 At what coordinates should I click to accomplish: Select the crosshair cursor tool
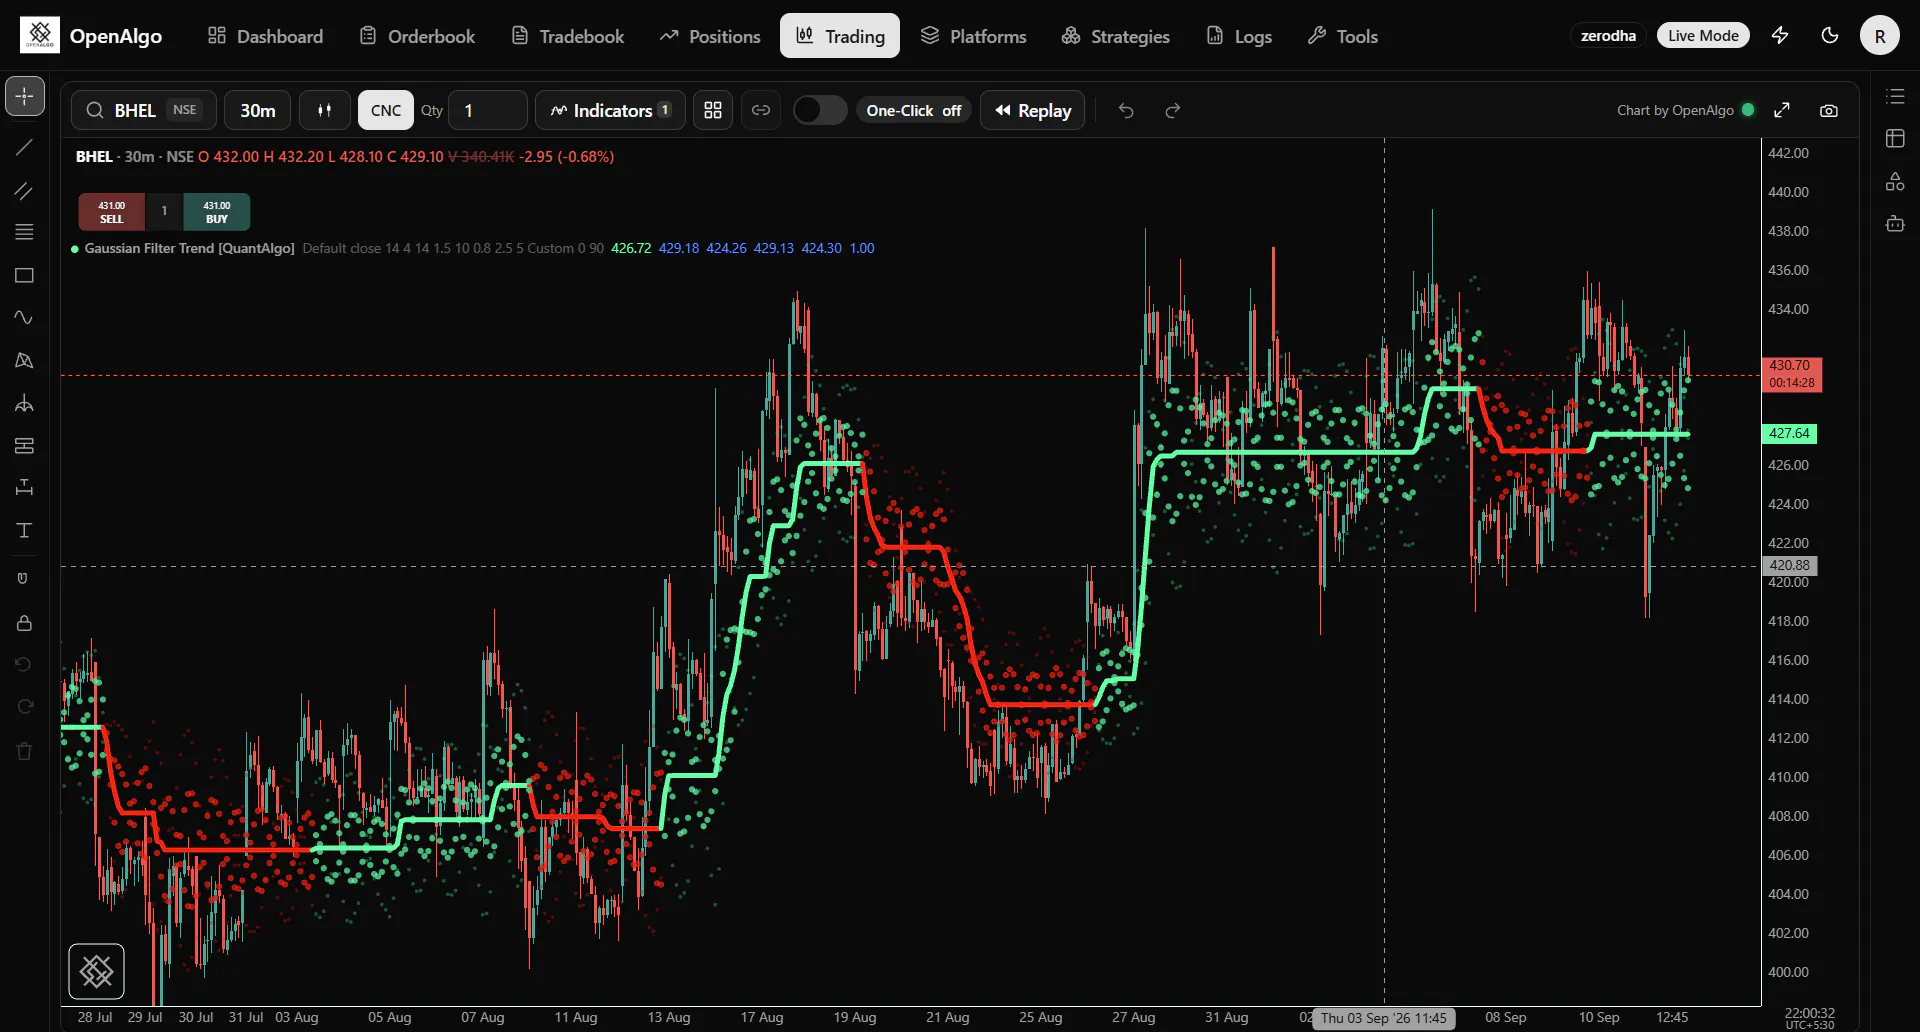(x=25, y=96)
